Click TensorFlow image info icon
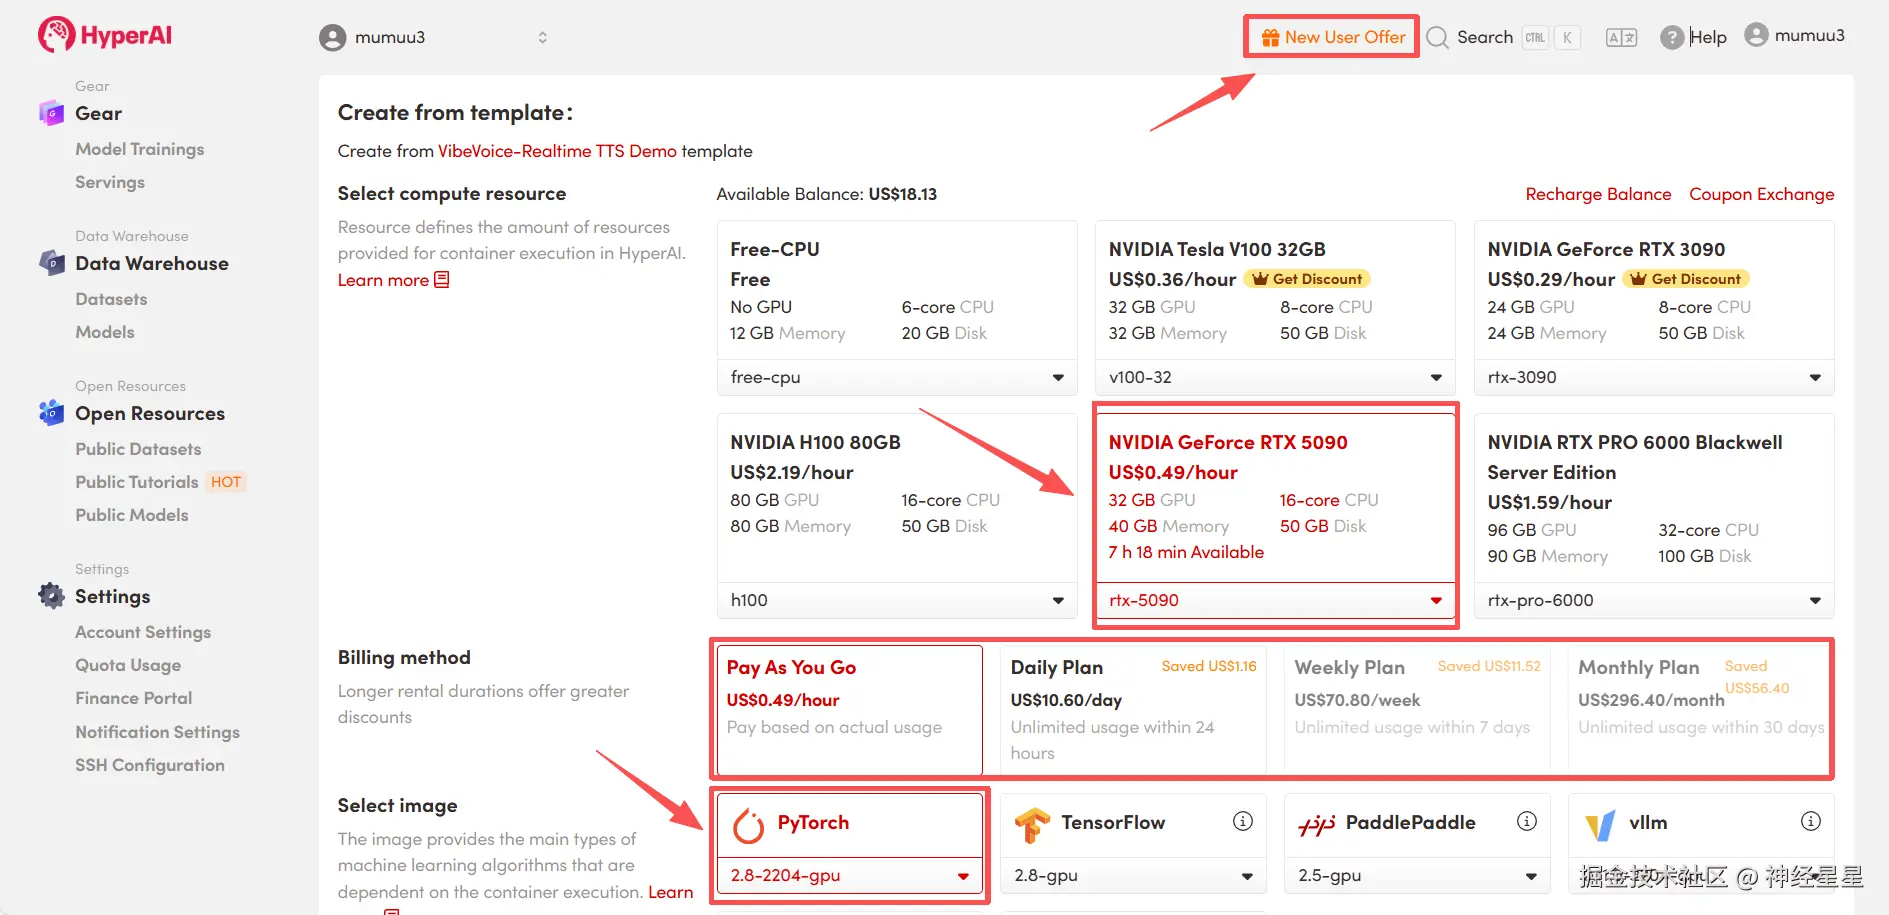This screenshot has height=915, width=1889. (1243, 821)
